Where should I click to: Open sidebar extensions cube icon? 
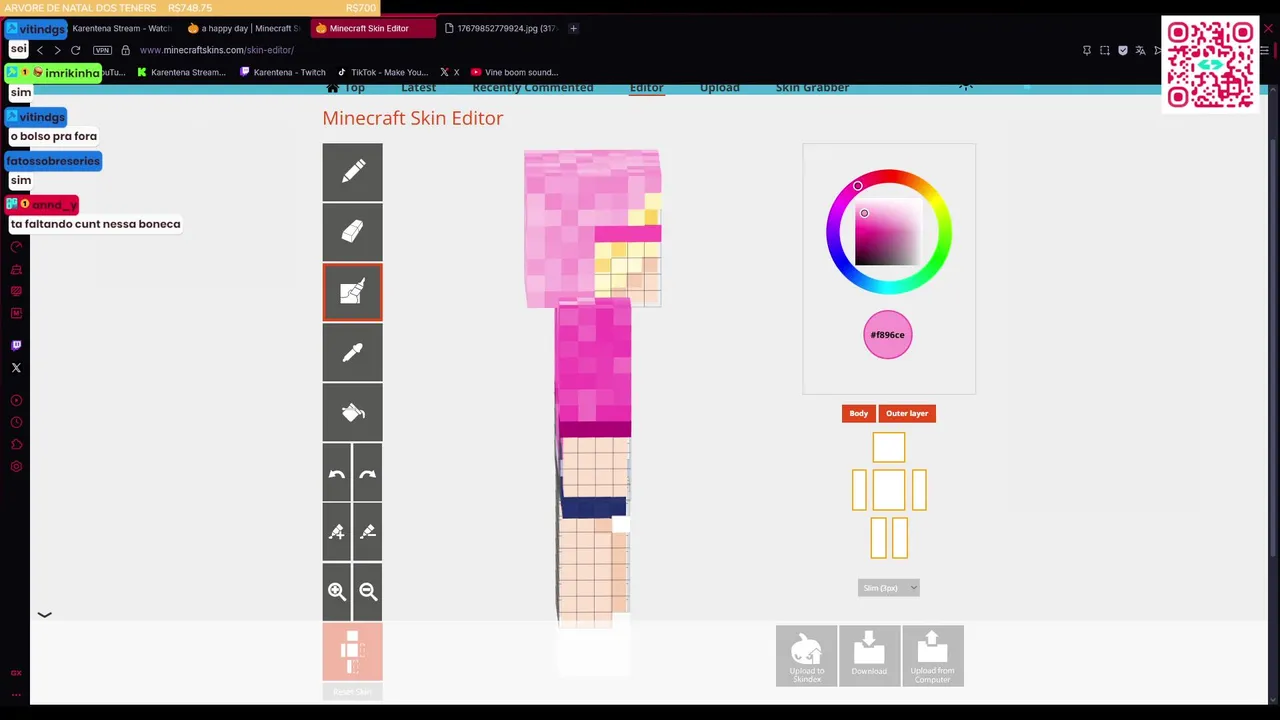tap(16, 445)
